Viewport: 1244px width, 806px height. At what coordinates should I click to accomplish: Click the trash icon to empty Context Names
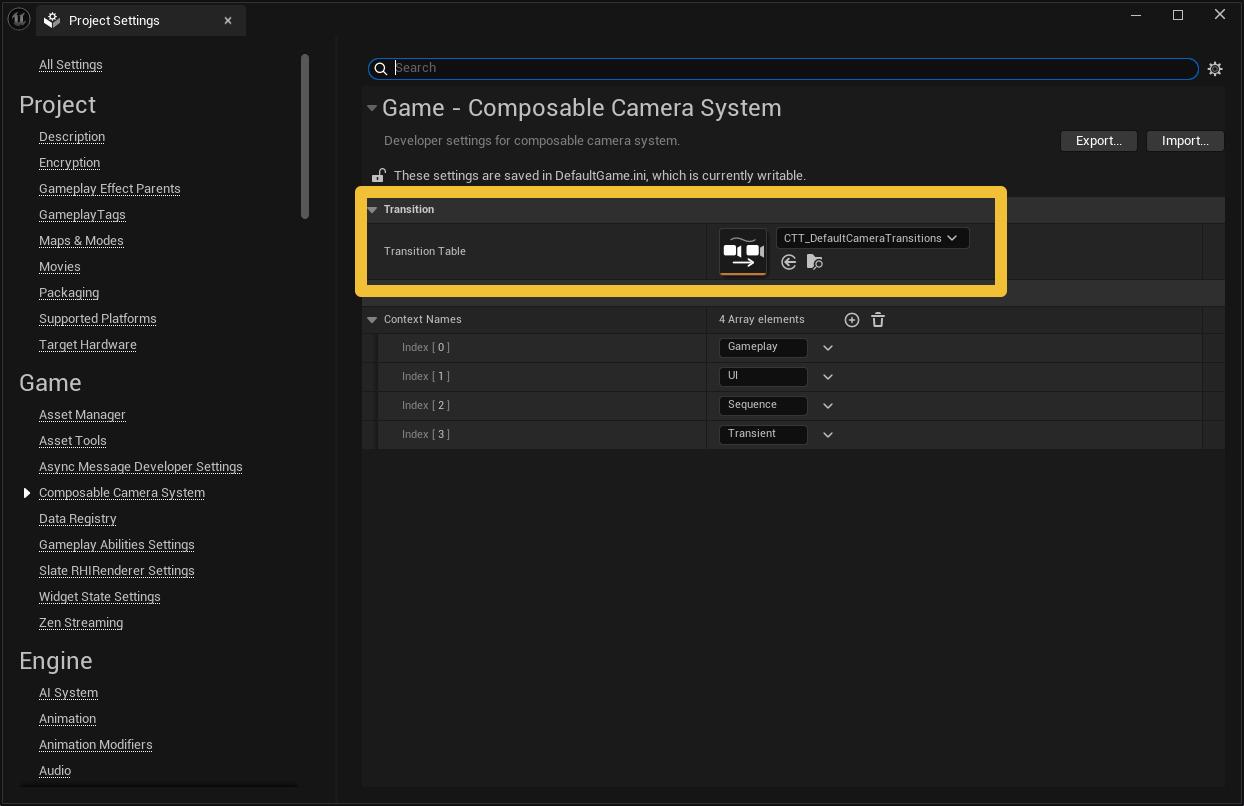[x=878, y=320]
